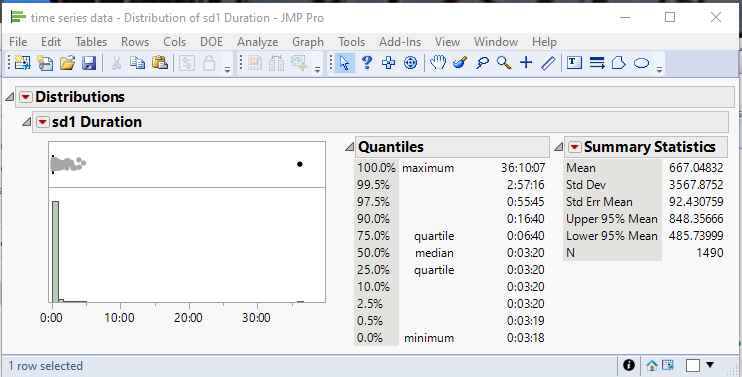Select the Line drawing tool
The image size is (742, 377).
click(548, 63)
